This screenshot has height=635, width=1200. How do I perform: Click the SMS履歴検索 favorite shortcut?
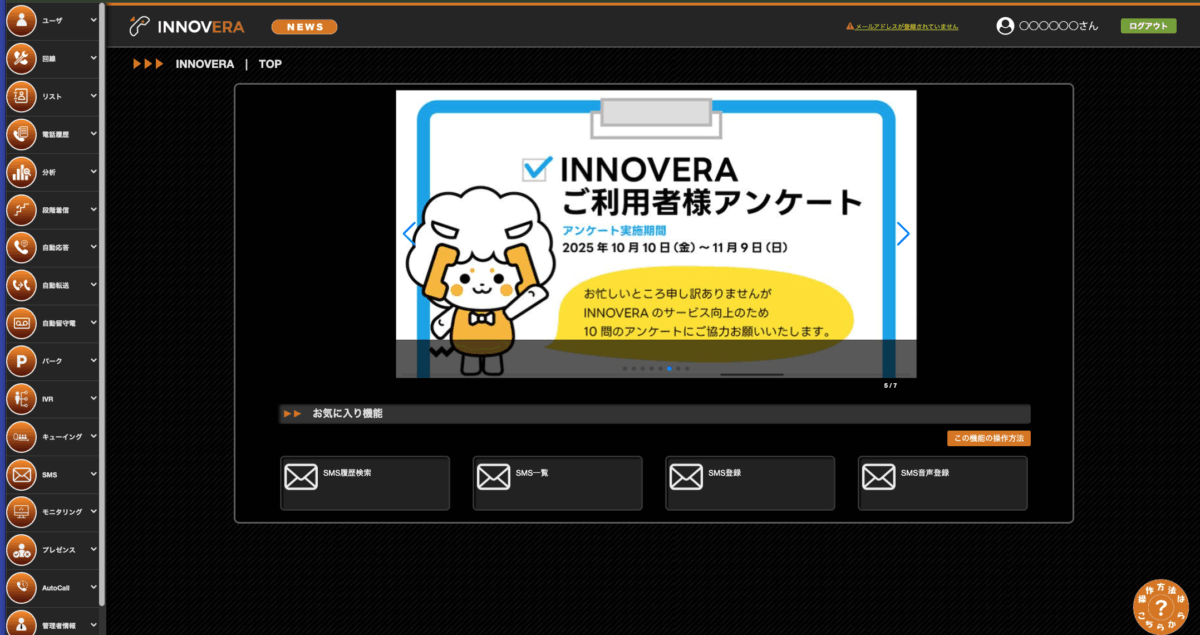tap(364, 483)
